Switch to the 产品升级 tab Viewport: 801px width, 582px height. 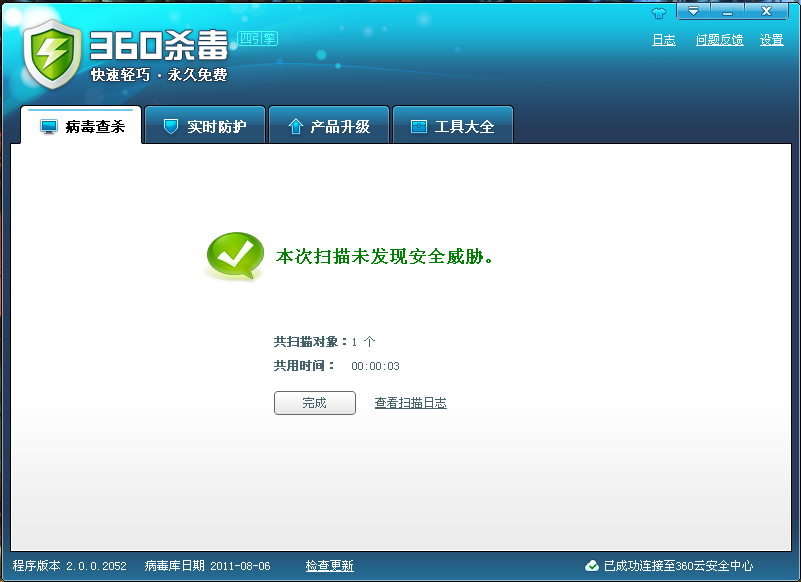click(x=328, y=125)
